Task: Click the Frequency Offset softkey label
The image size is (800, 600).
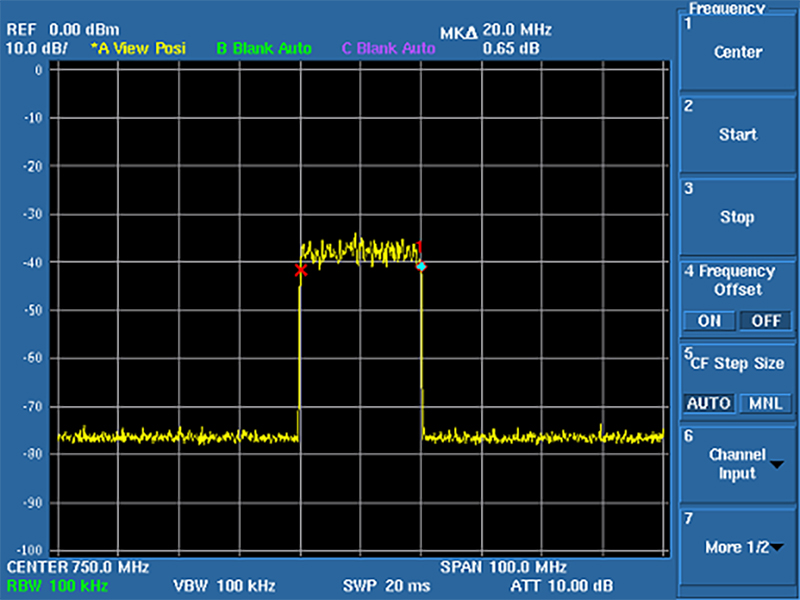Action: (737, 280)
